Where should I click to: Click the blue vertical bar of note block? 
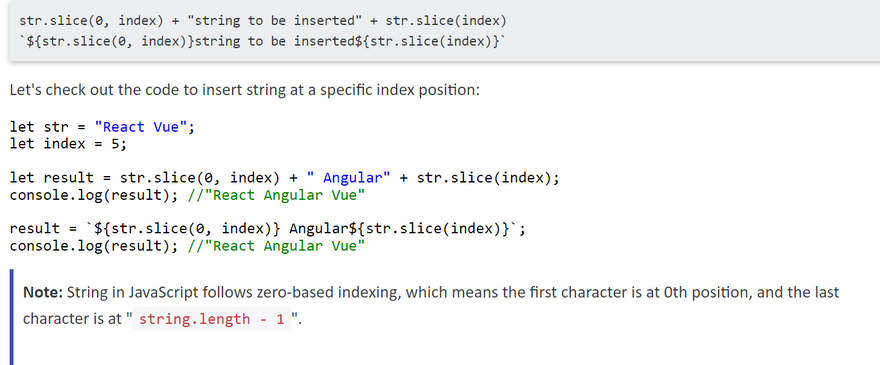click(x=12, y=317)
